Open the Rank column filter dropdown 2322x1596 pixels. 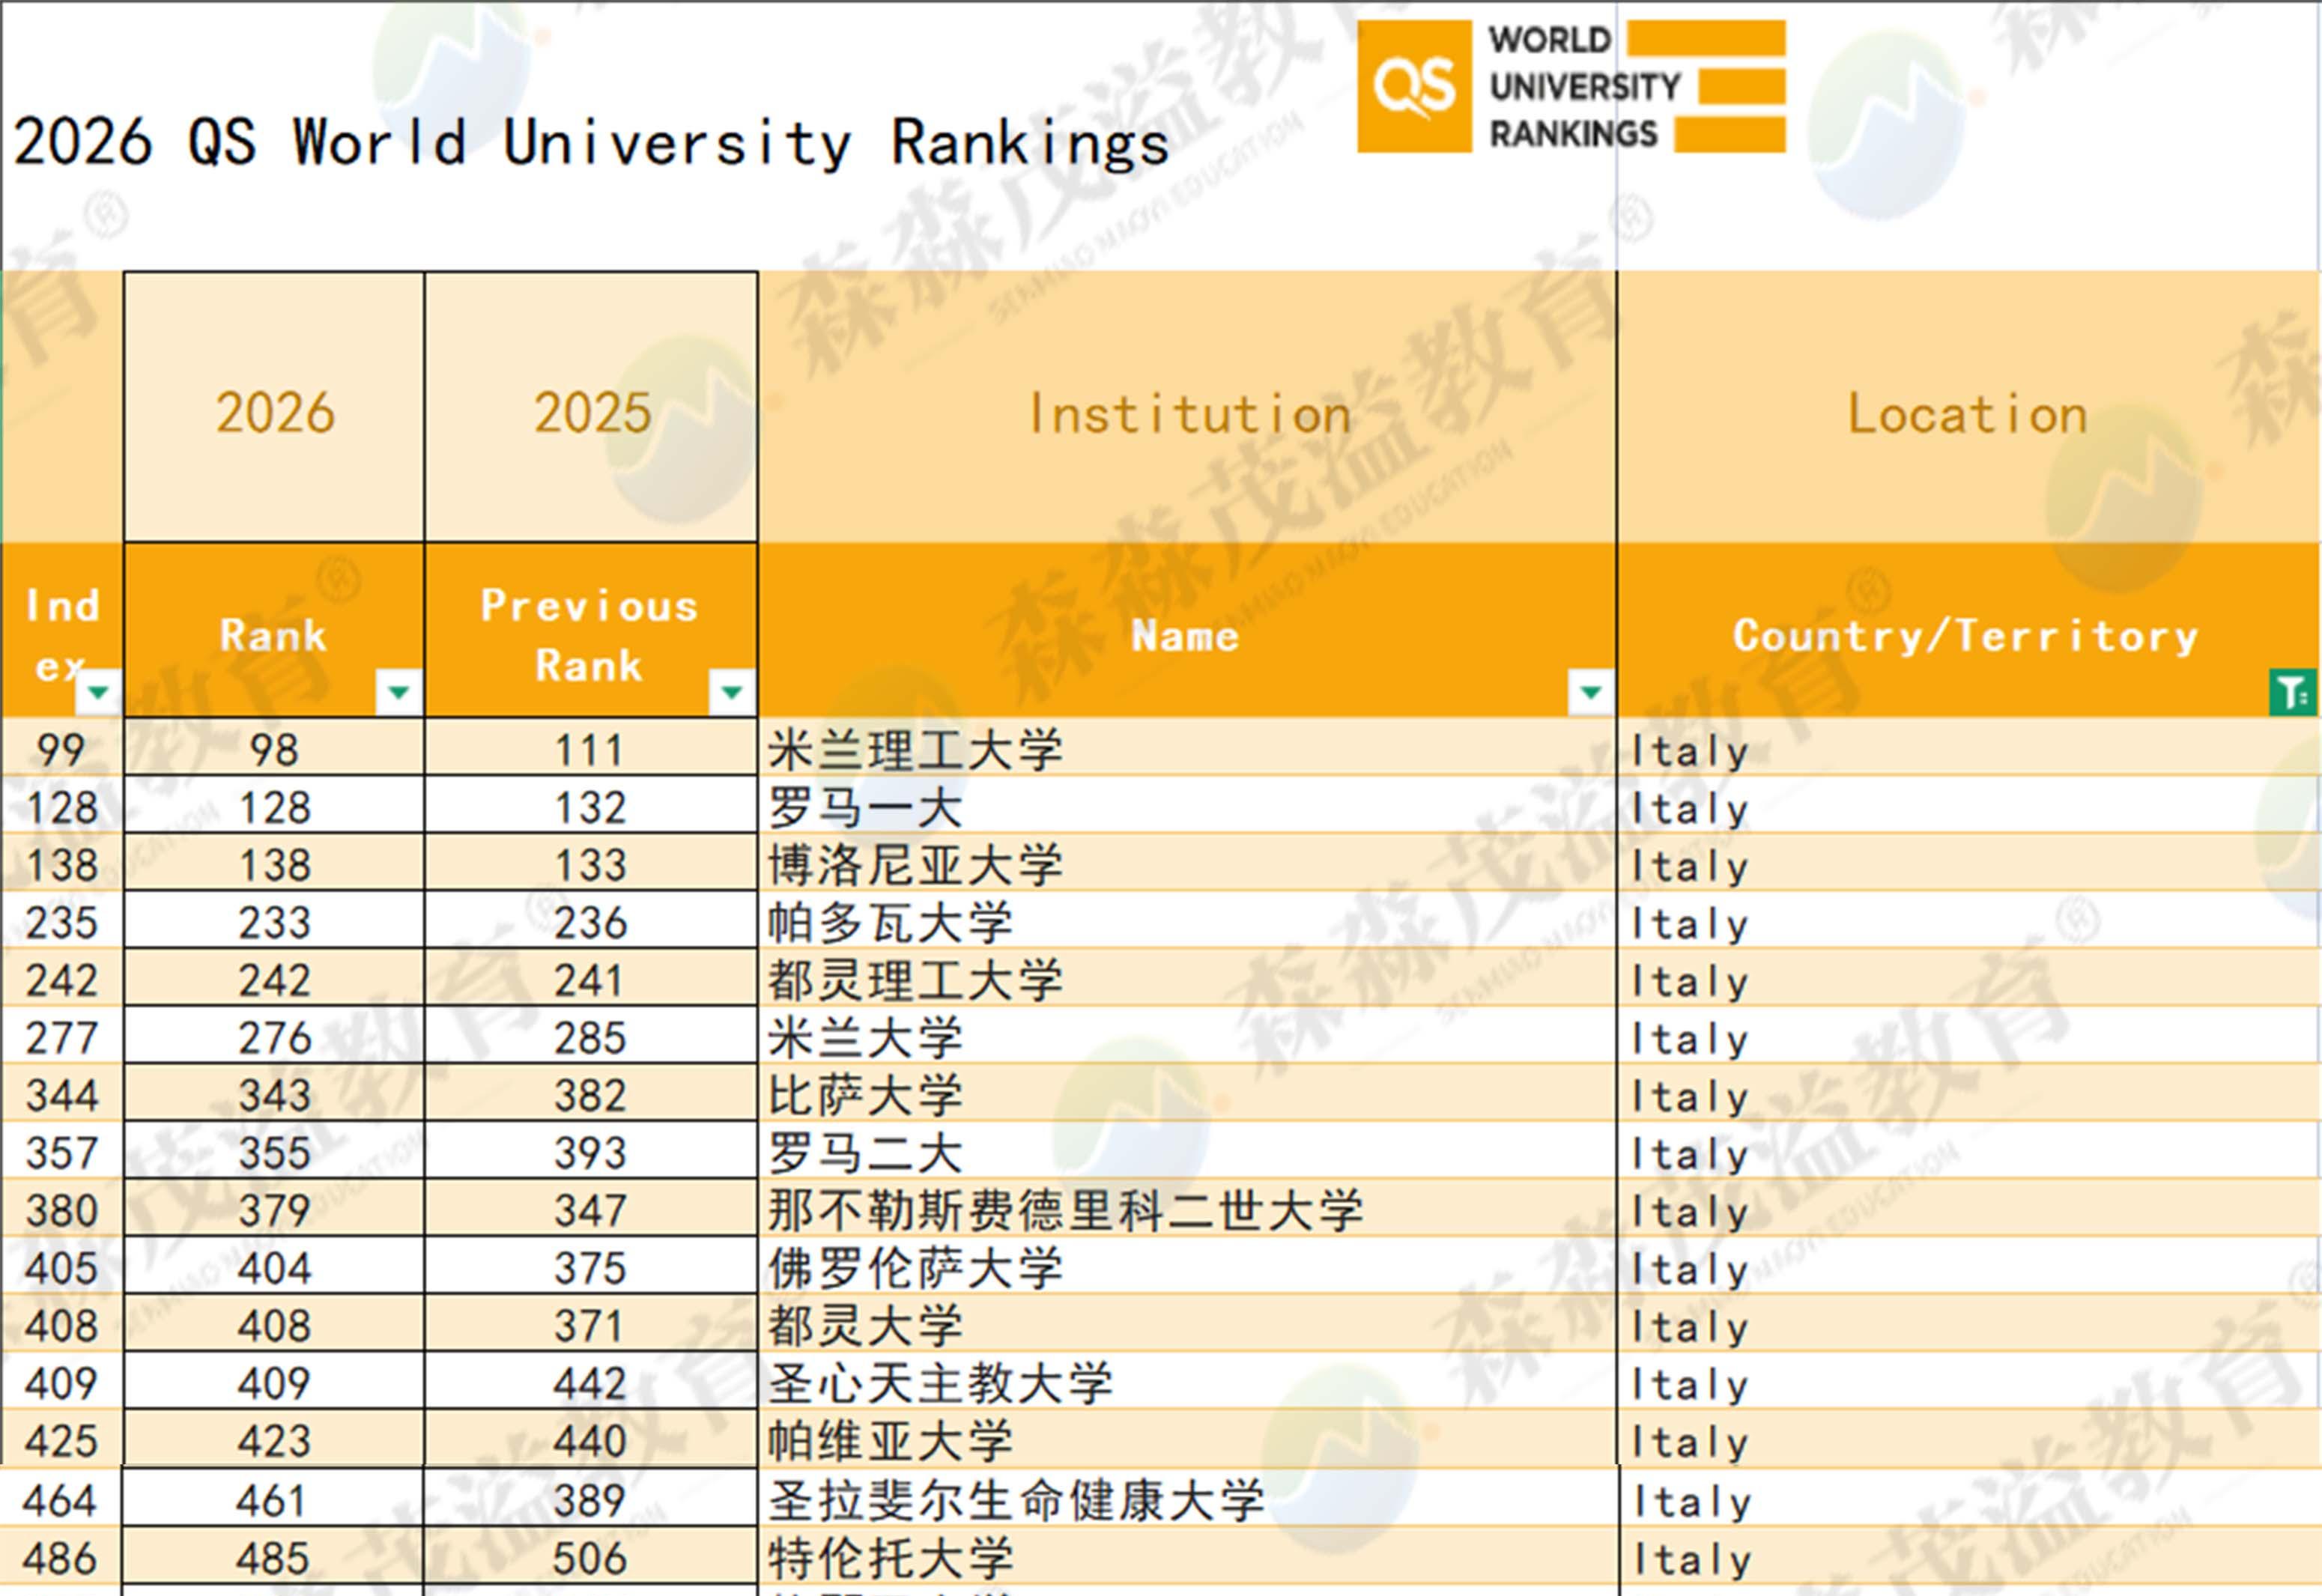pos(398,691)
